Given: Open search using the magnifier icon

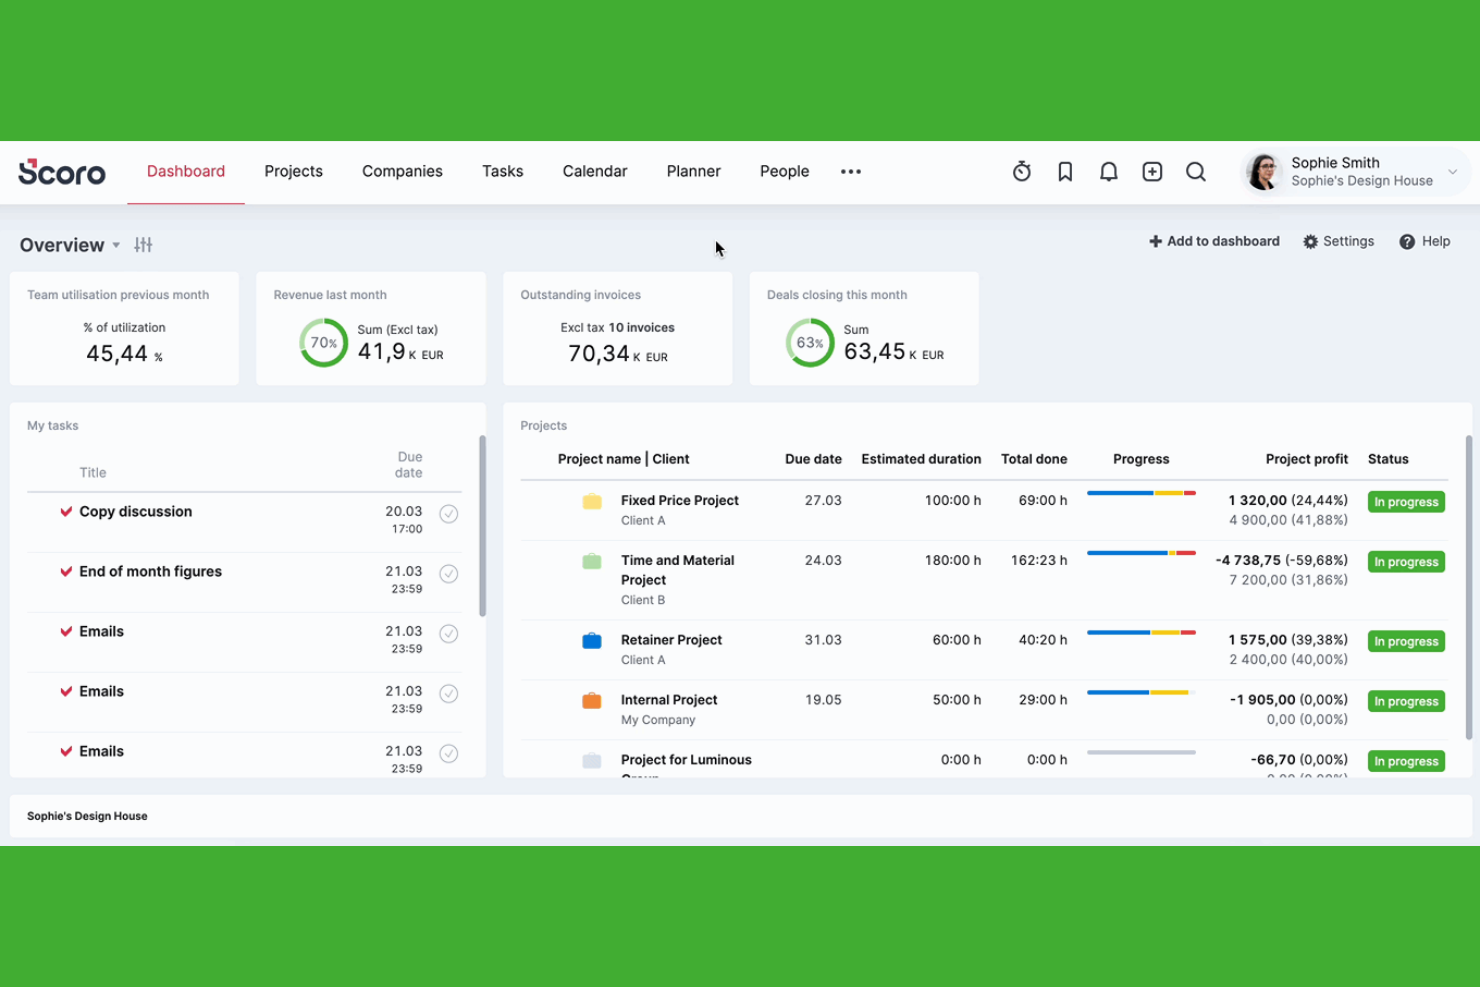Looking at the screenshot, I should (x=1196, y=171).
